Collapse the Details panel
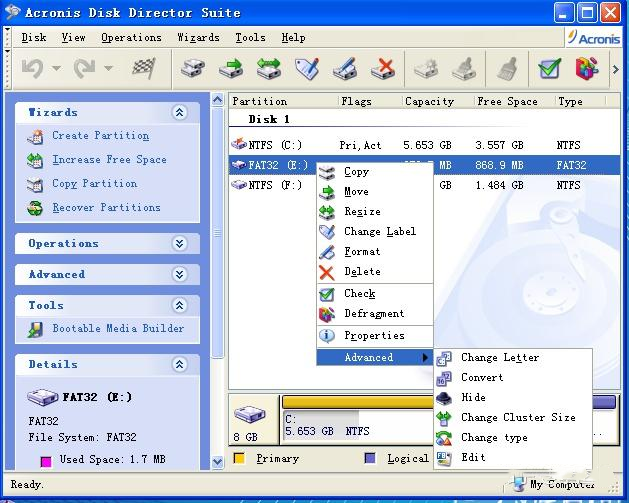Viewport: 629px width, 503px height. coord(179,365)
